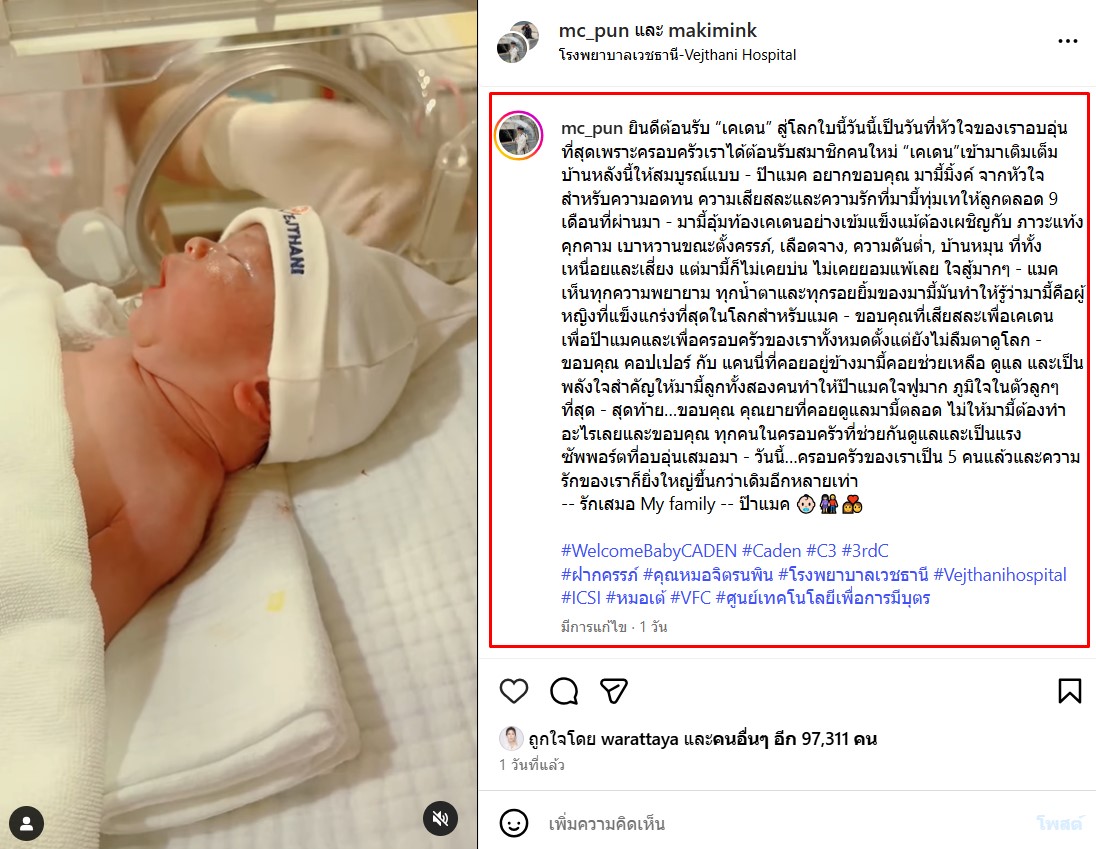Open the #ICSI hashtag
The width and height of the screenshot is (1096, 849).
click(581, 598)
